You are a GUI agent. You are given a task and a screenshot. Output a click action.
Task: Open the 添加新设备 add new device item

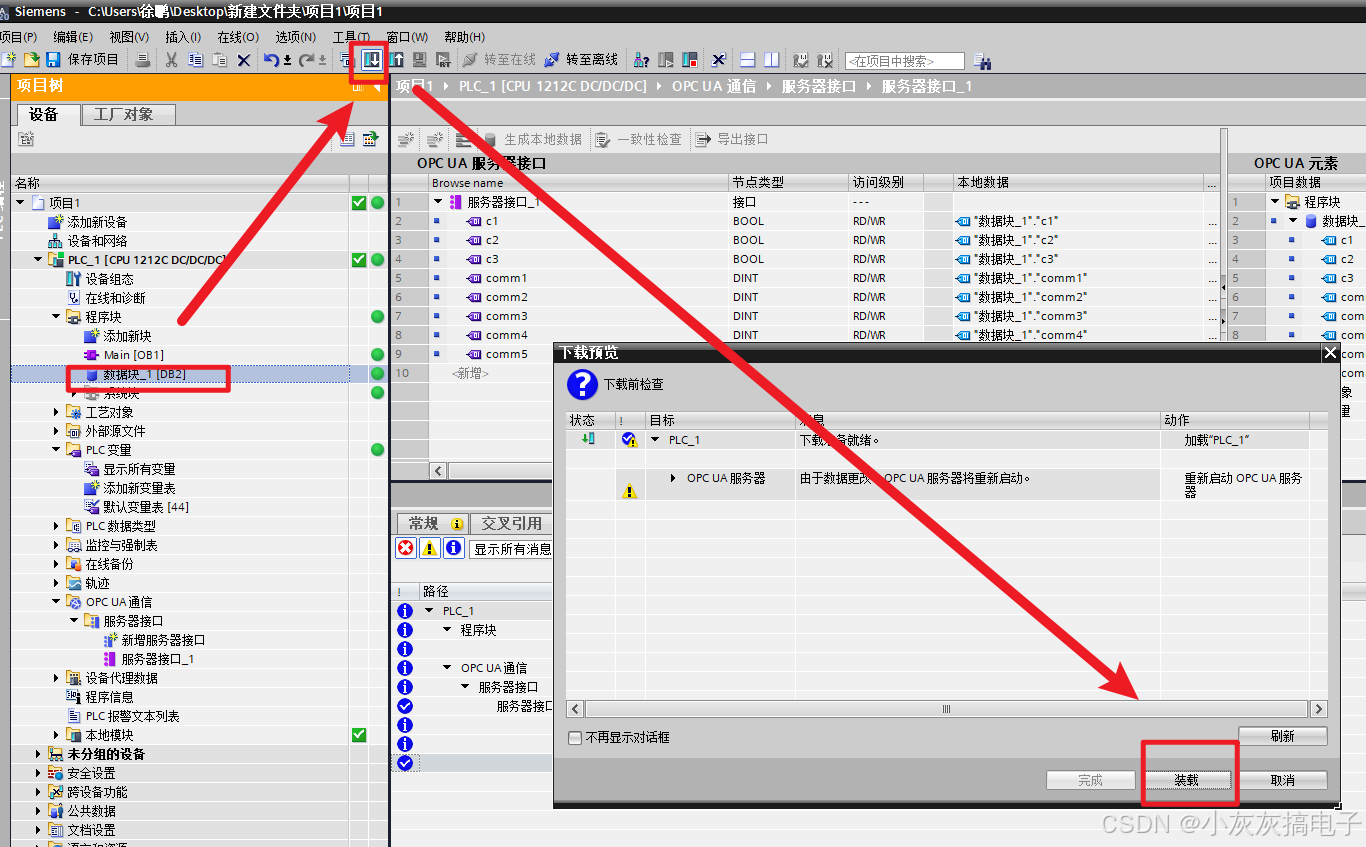[x=88, y=222]
